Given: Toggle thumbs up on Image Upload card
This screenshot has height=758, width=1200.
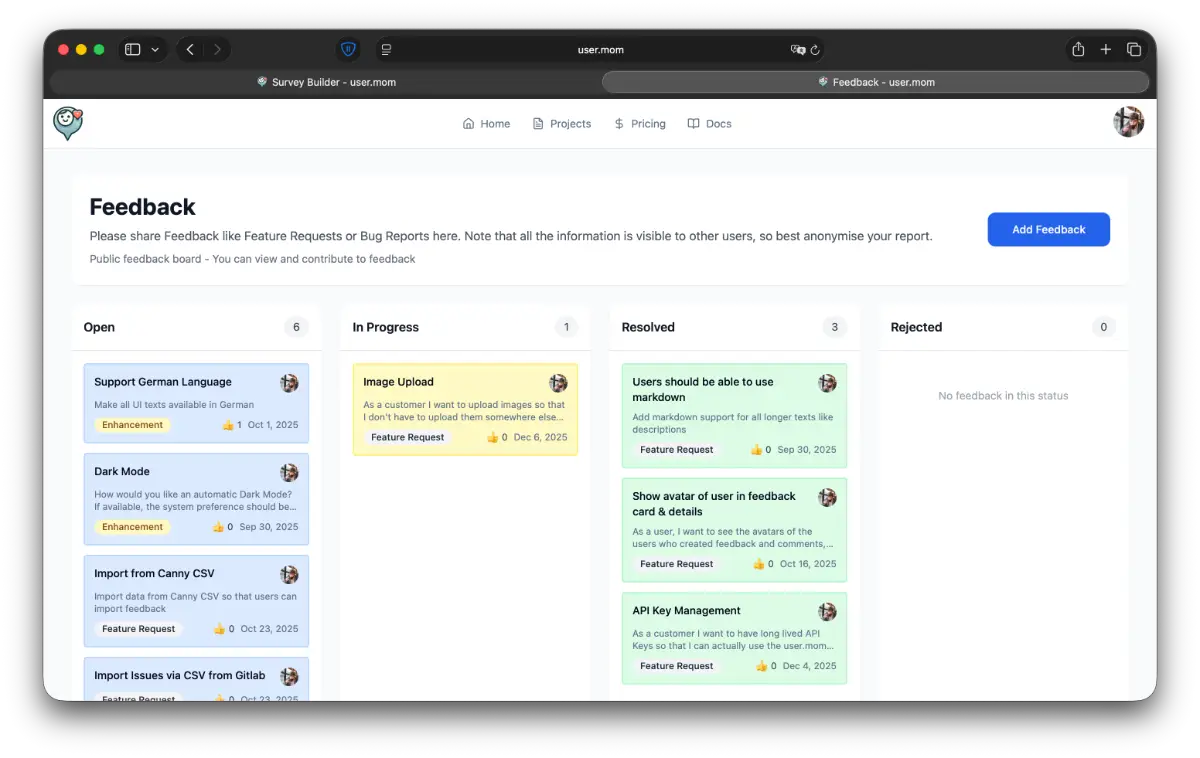Looking at the screenshot, I should tap(492, 437).
